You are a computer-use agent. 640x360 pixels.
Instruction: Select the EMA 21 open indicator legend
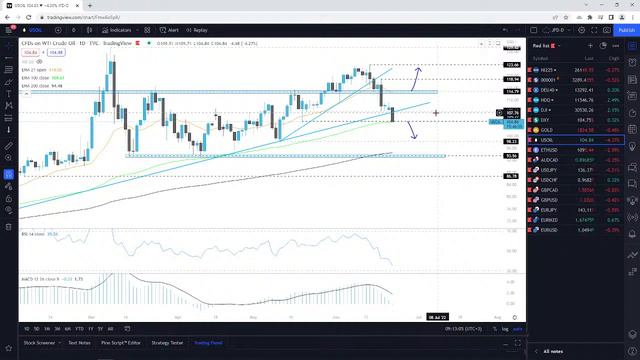42,70
